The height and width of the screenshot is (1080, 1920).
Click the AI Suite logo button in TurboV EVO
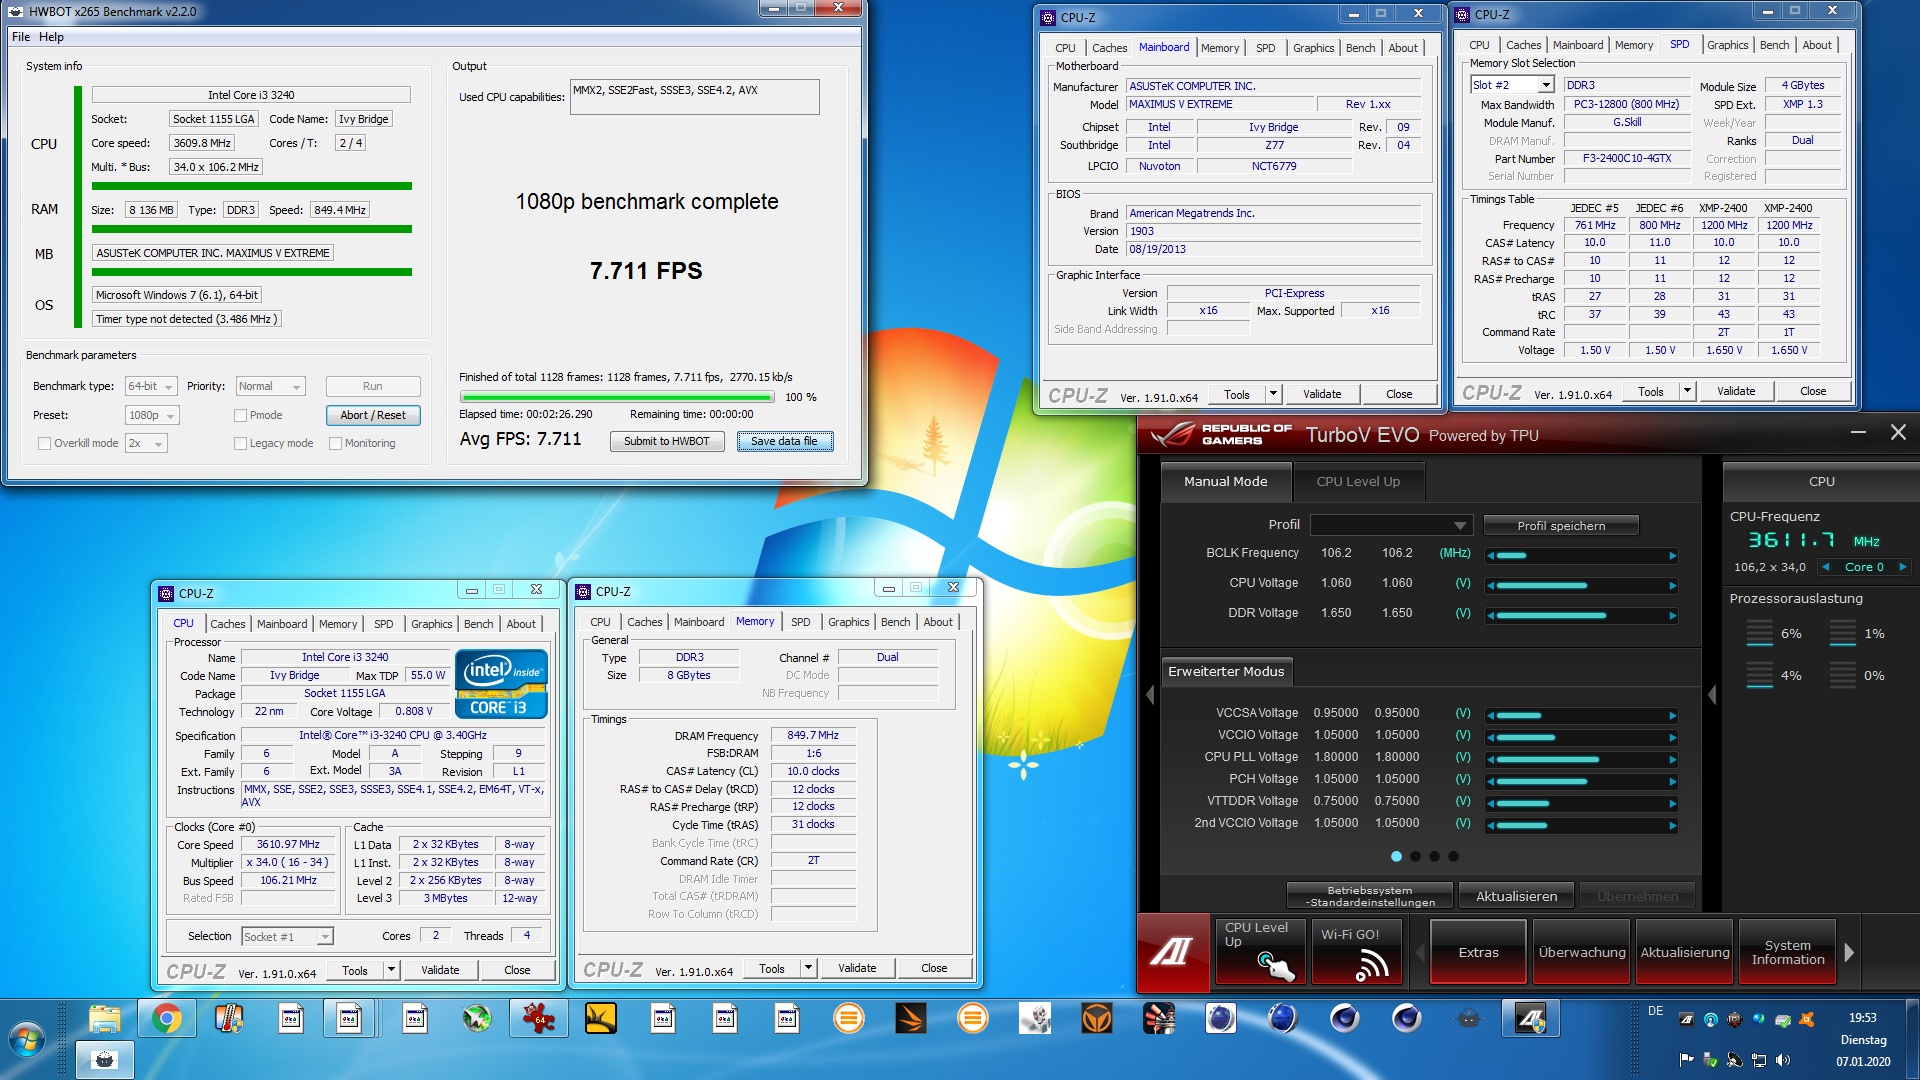(x=1172, y=952)
